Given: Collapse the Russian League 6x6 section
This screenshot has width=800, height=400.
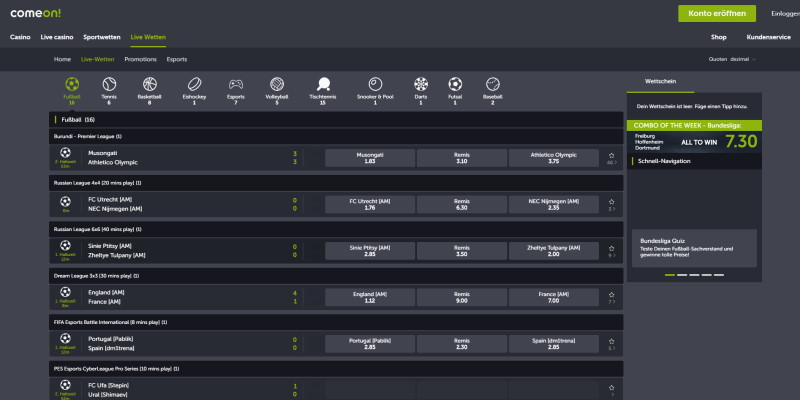Looking at the screenshot, I should 336,229.
